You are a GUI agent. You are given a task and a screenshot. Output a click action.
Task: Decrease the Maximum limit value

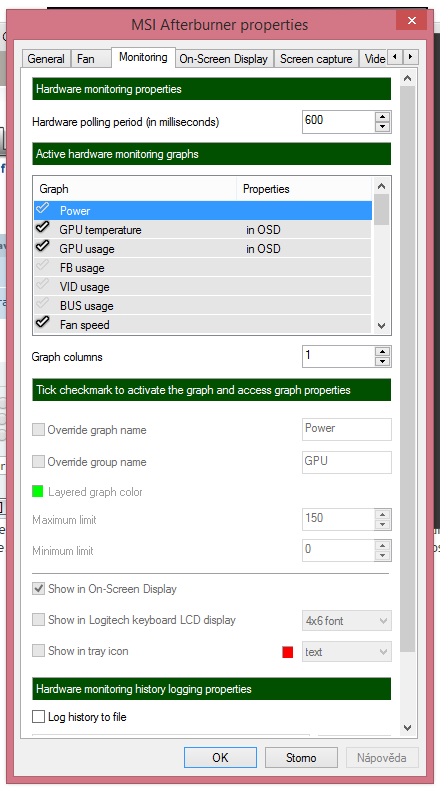click(383, 525)
